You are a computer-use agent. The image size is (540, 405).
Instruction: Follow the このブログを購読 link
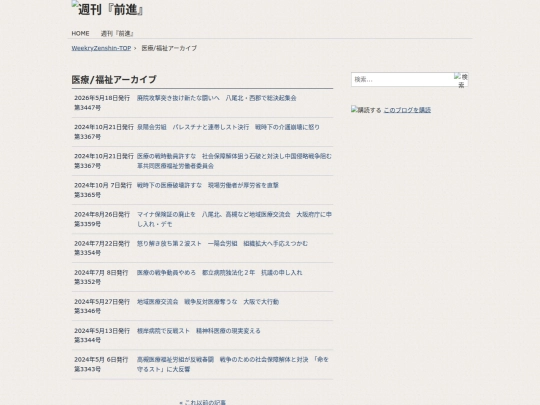pos(407,110)
